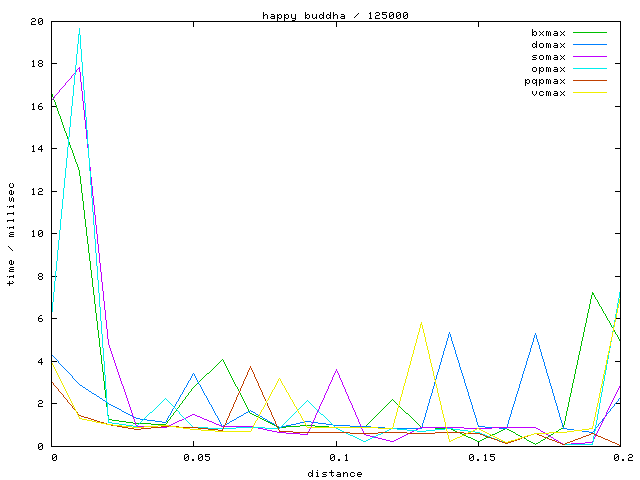Select the domax legend label

(548, 45)
